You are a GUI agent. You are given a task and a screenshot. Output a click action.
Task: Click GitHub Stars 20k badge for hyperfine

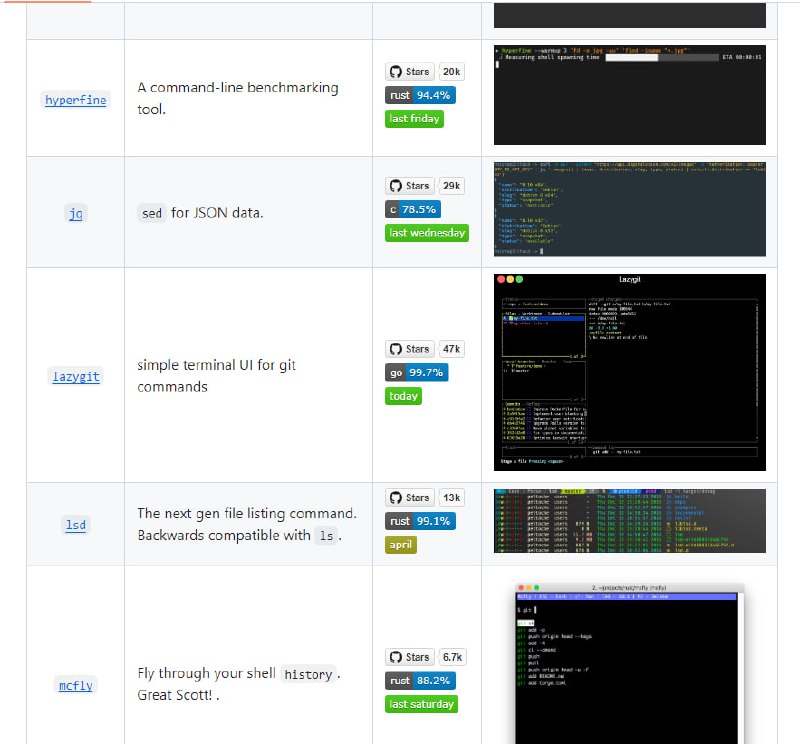coord(425,72)
